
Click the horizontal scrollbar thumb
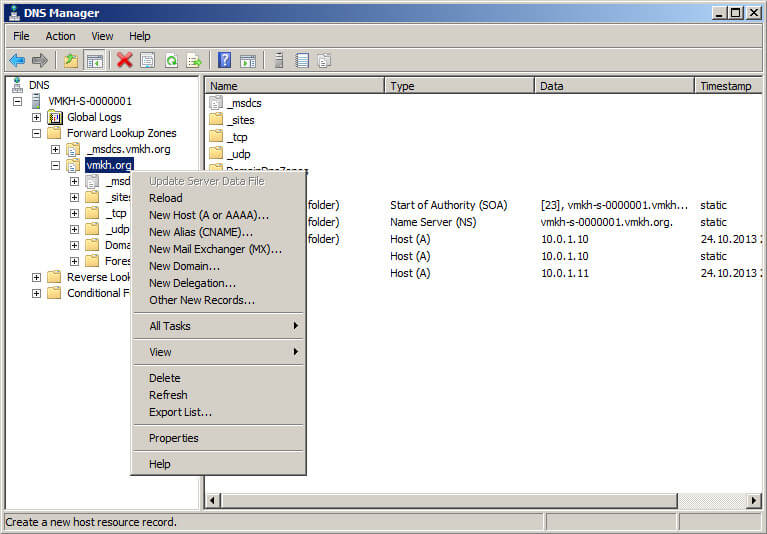pos(449,500)
